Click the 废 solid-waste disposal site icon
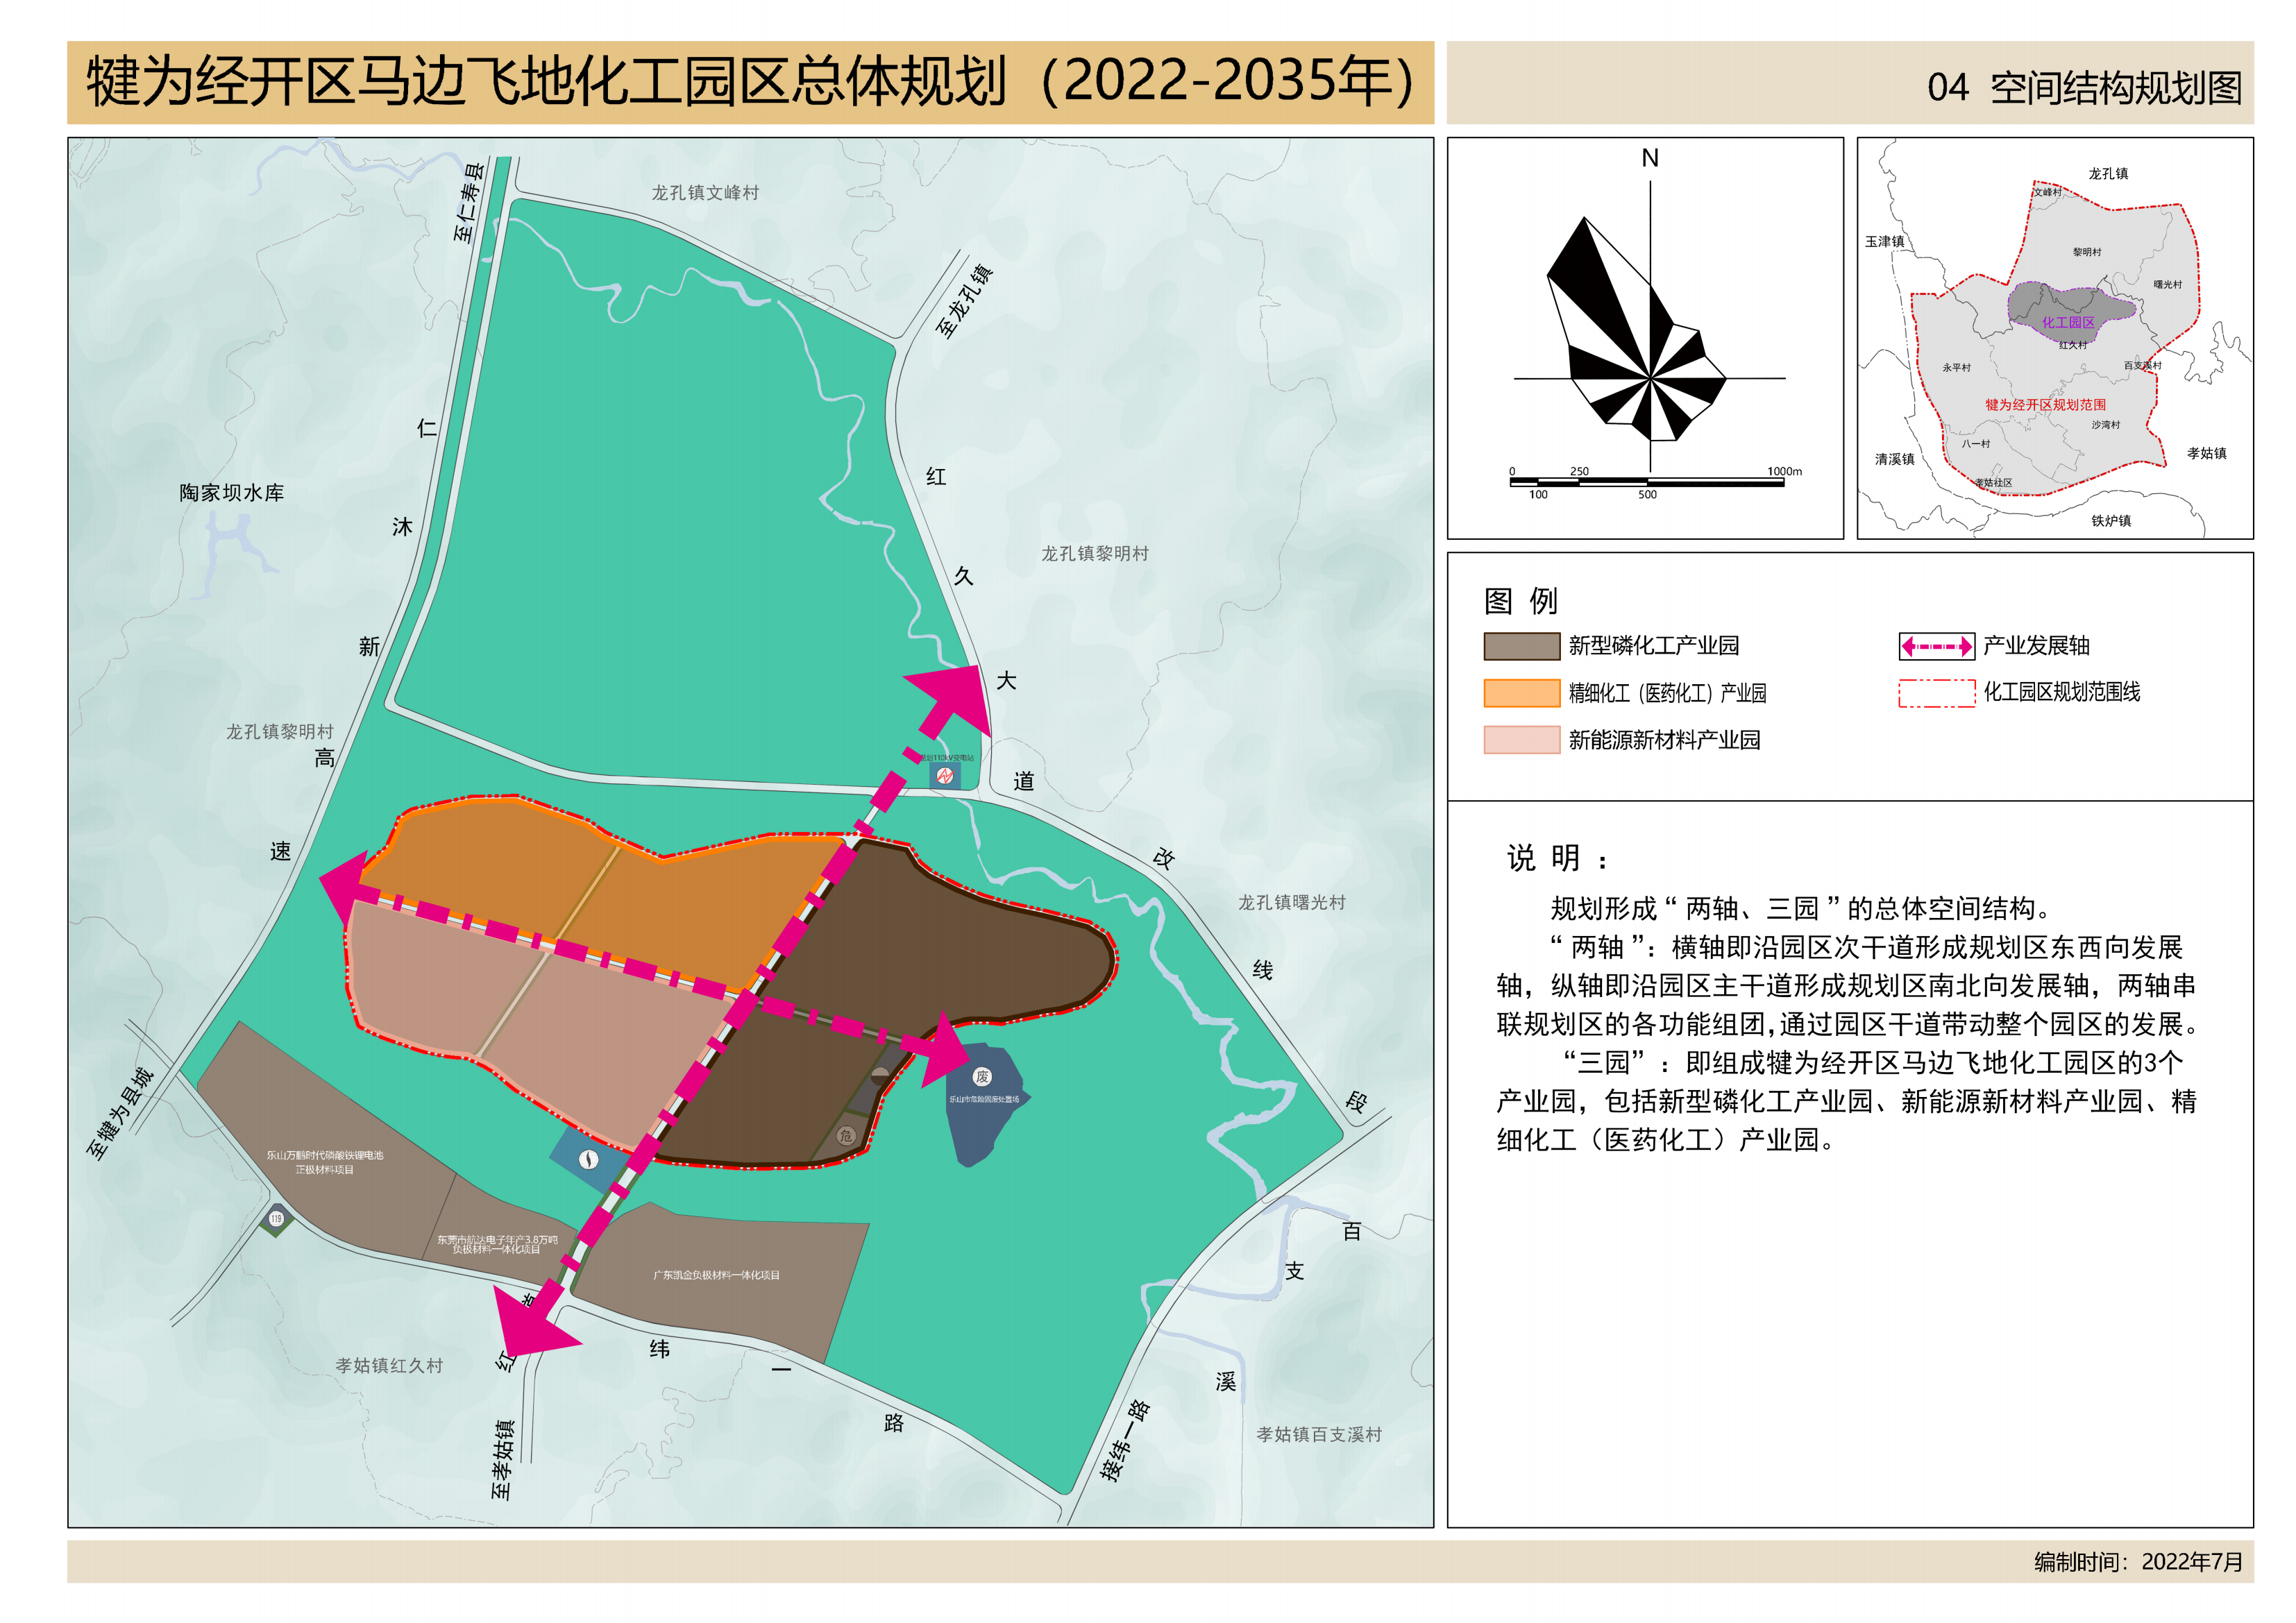This screenshot has height=1623, width=2296. pos(982,1077)
